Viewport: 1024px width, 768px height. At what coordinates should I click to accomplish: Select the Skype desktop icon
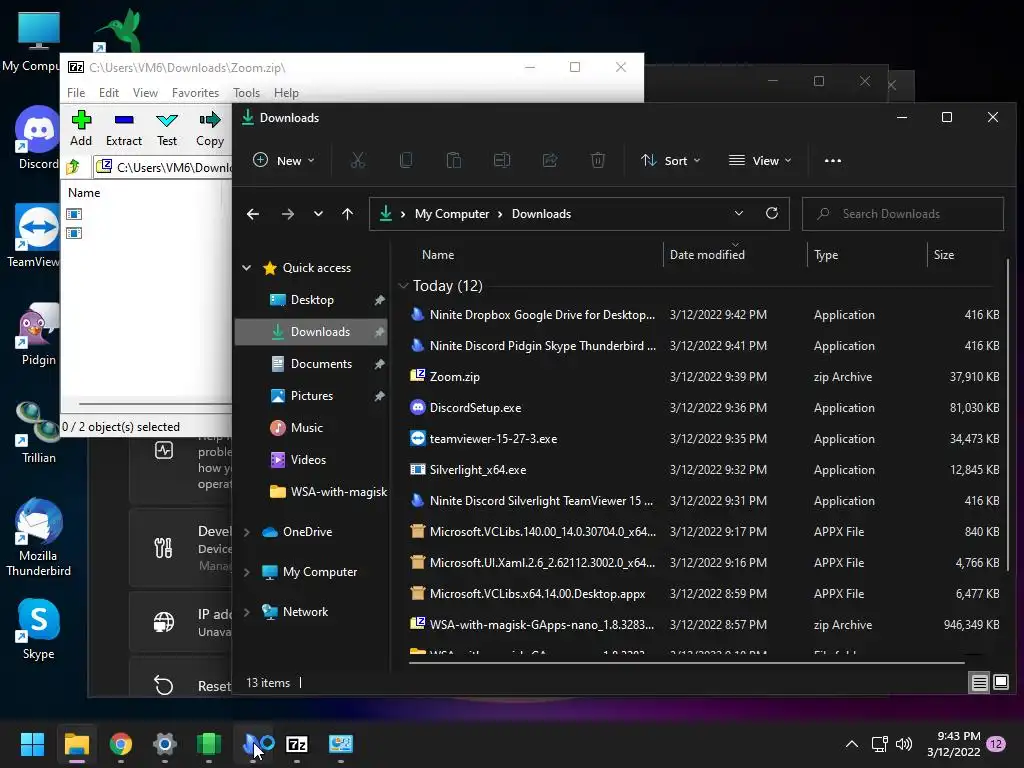pyautogui.click(x=39, y=629)
